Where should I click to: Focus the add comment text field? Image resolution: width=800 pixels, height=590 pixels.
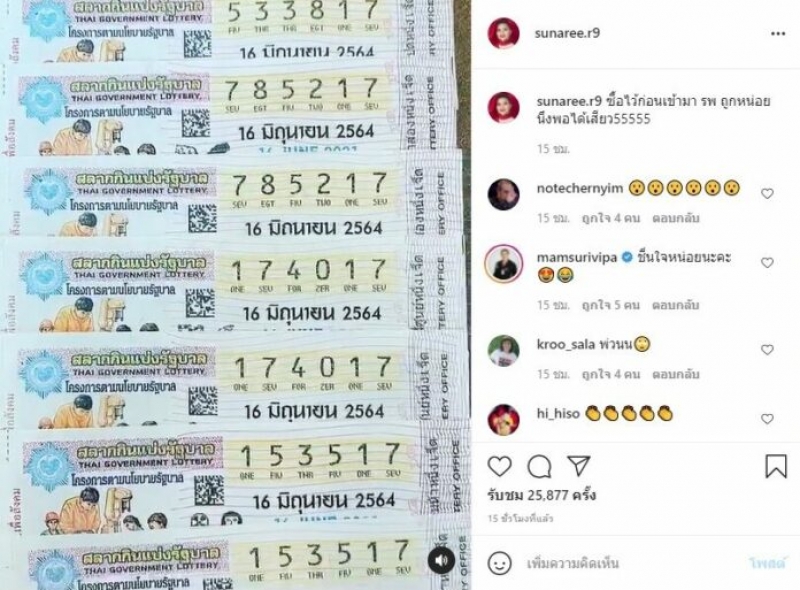633,563
